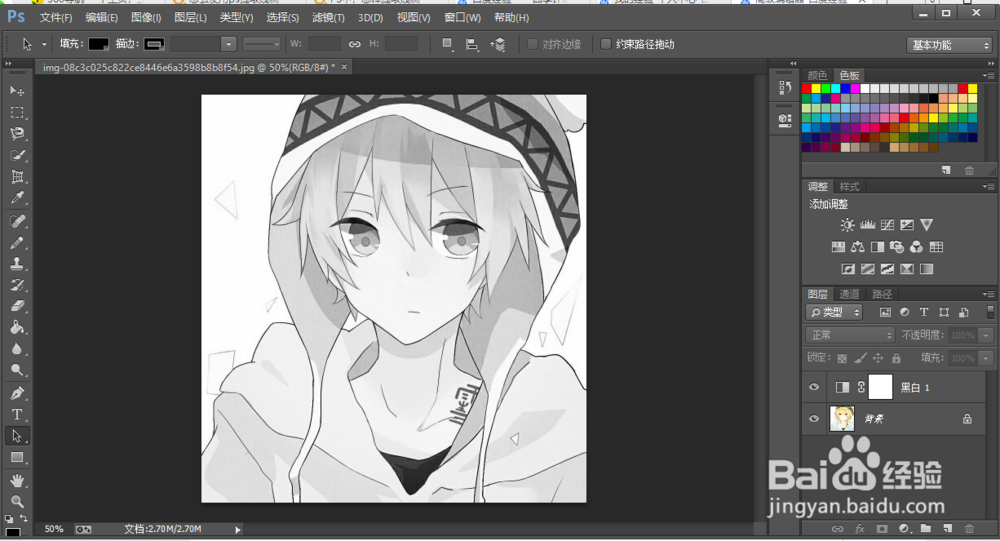Switch to the 颜色 tab
The height and width of the screenshot is (541, 1000).
coord(817,75)
